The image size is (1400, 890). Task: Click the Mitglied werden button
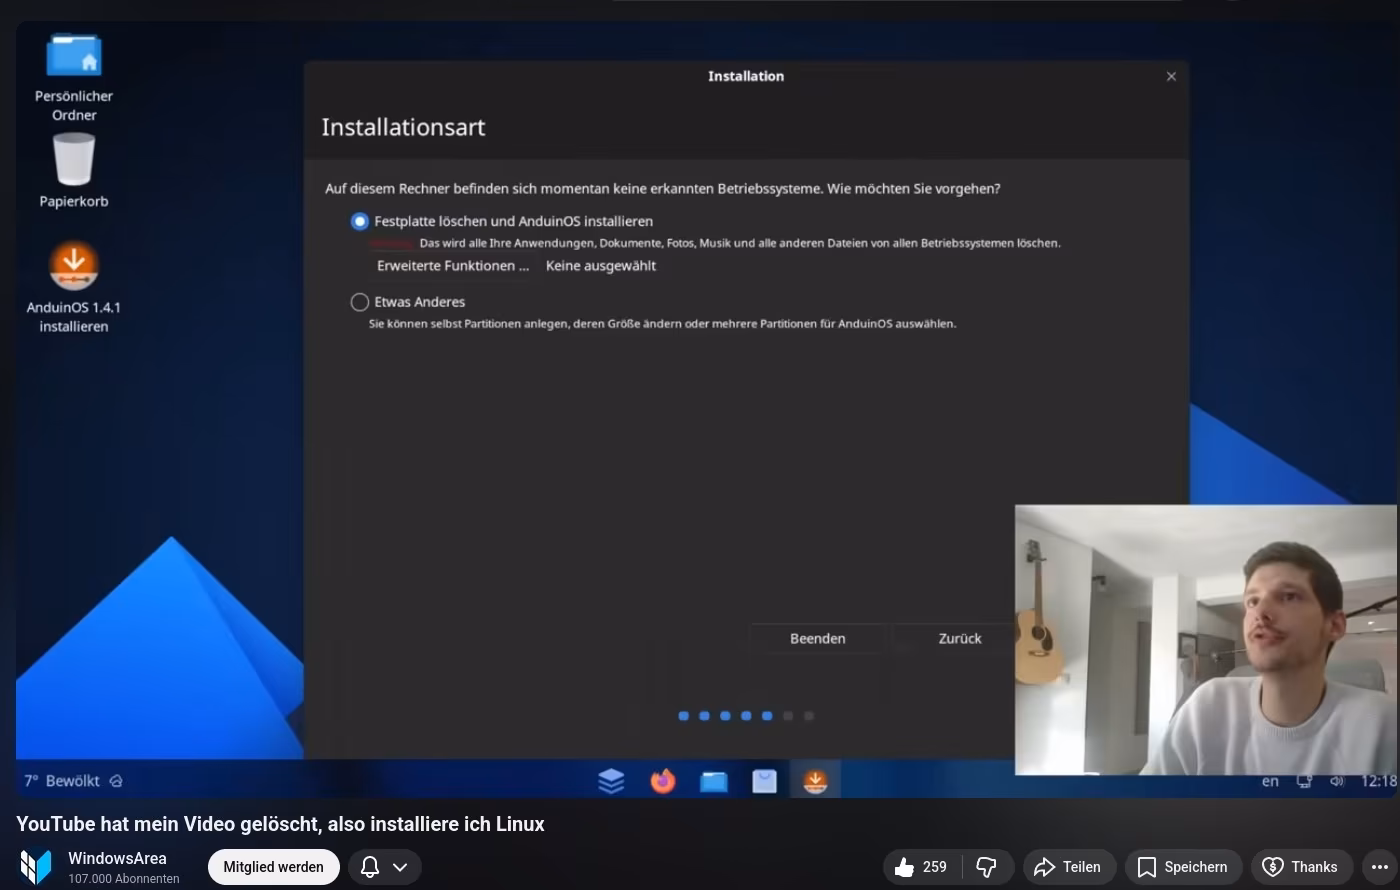coord(273,867)
